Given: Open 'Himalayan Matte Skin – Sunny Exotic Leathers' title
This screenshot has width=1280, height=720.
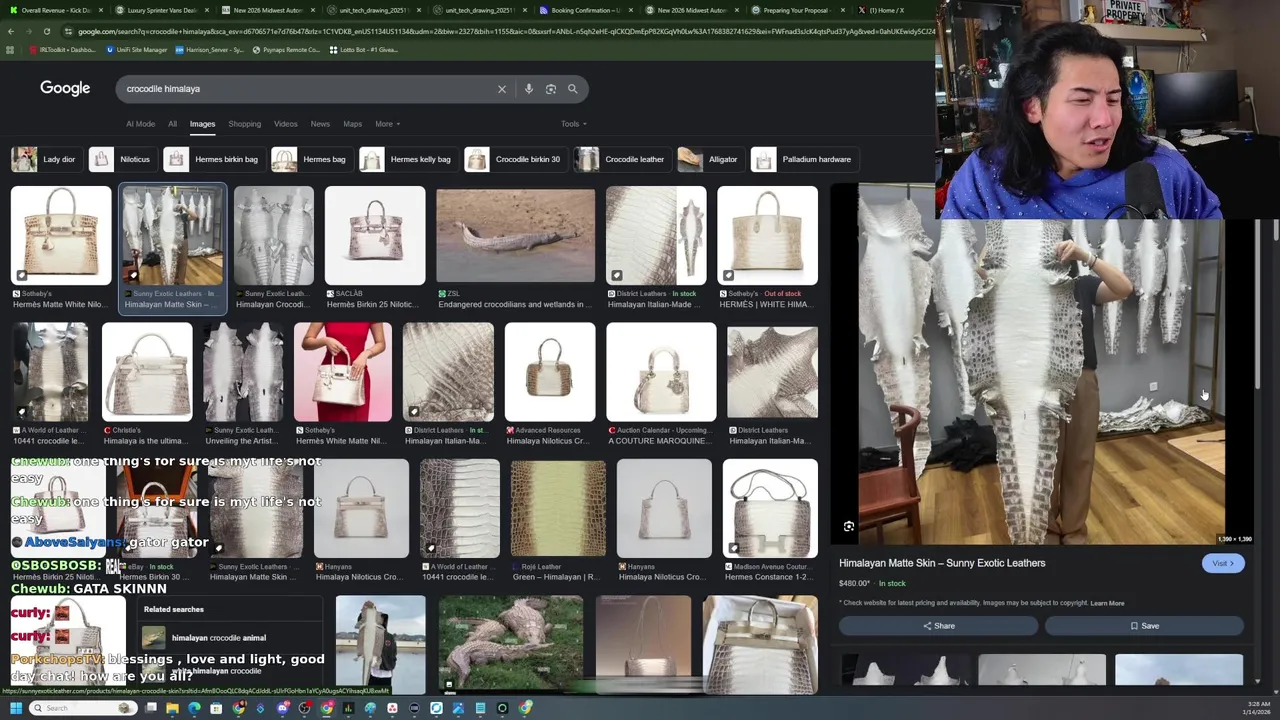Looking at the screenshot, I should 942,563.
